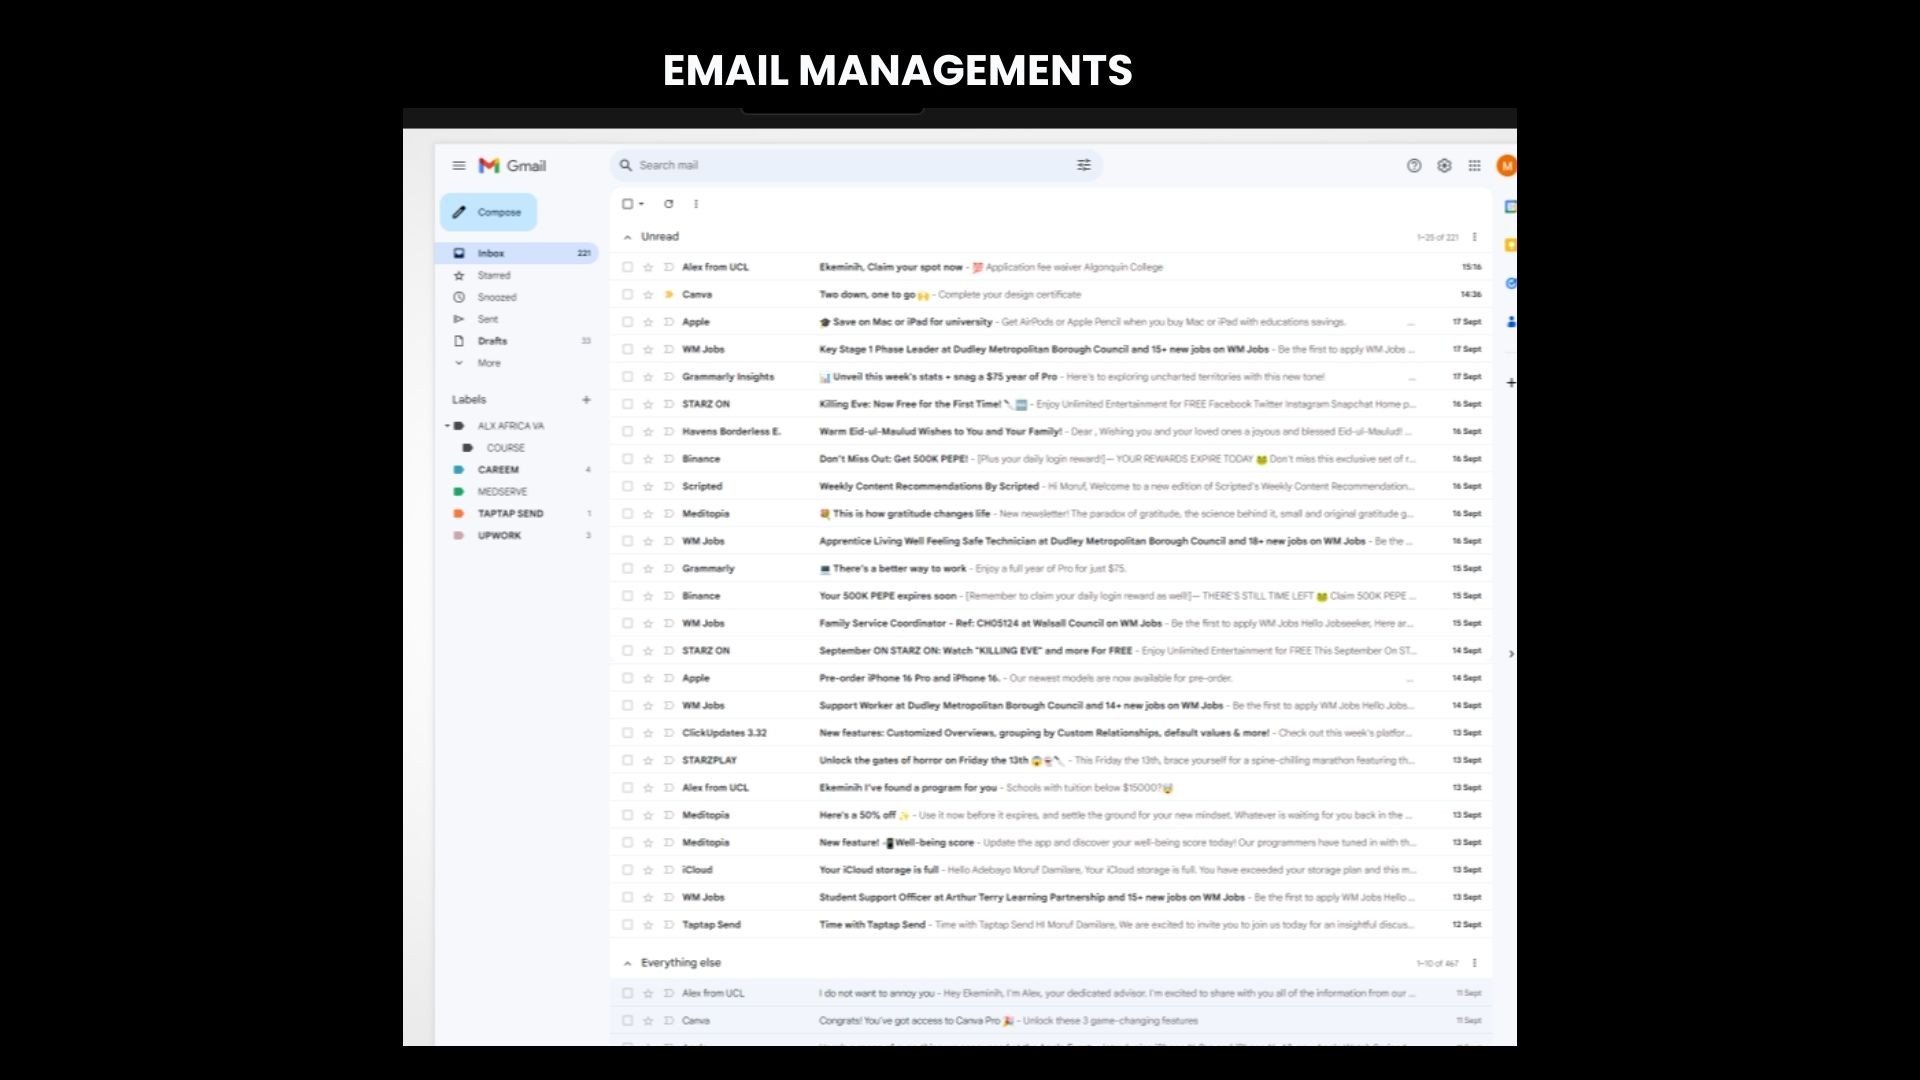
Task: Expand More in the left sidebar
Action: click(x=488, y=363)
